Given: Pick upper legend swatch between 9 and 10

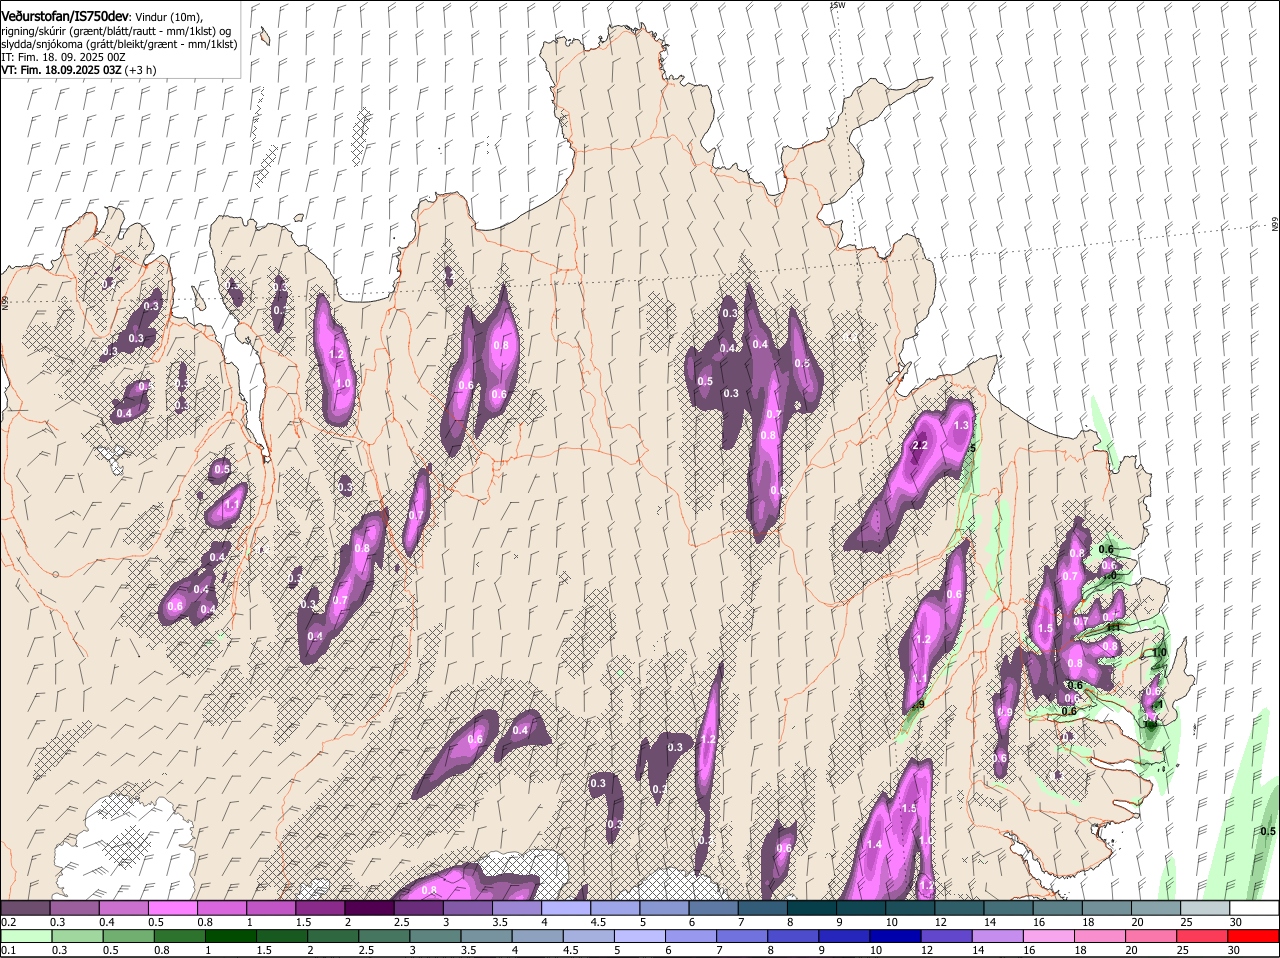Looking at the screenshot, I should click(x=861, y=907).
